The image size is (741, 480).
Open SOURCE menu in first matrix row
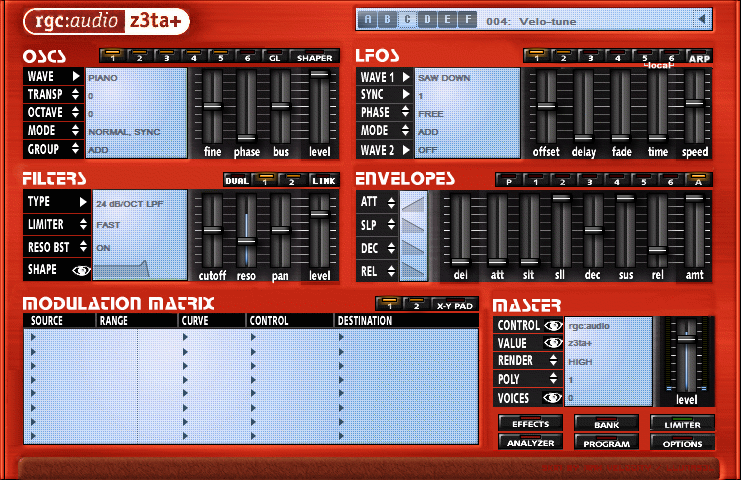click(x=33, y=337)
